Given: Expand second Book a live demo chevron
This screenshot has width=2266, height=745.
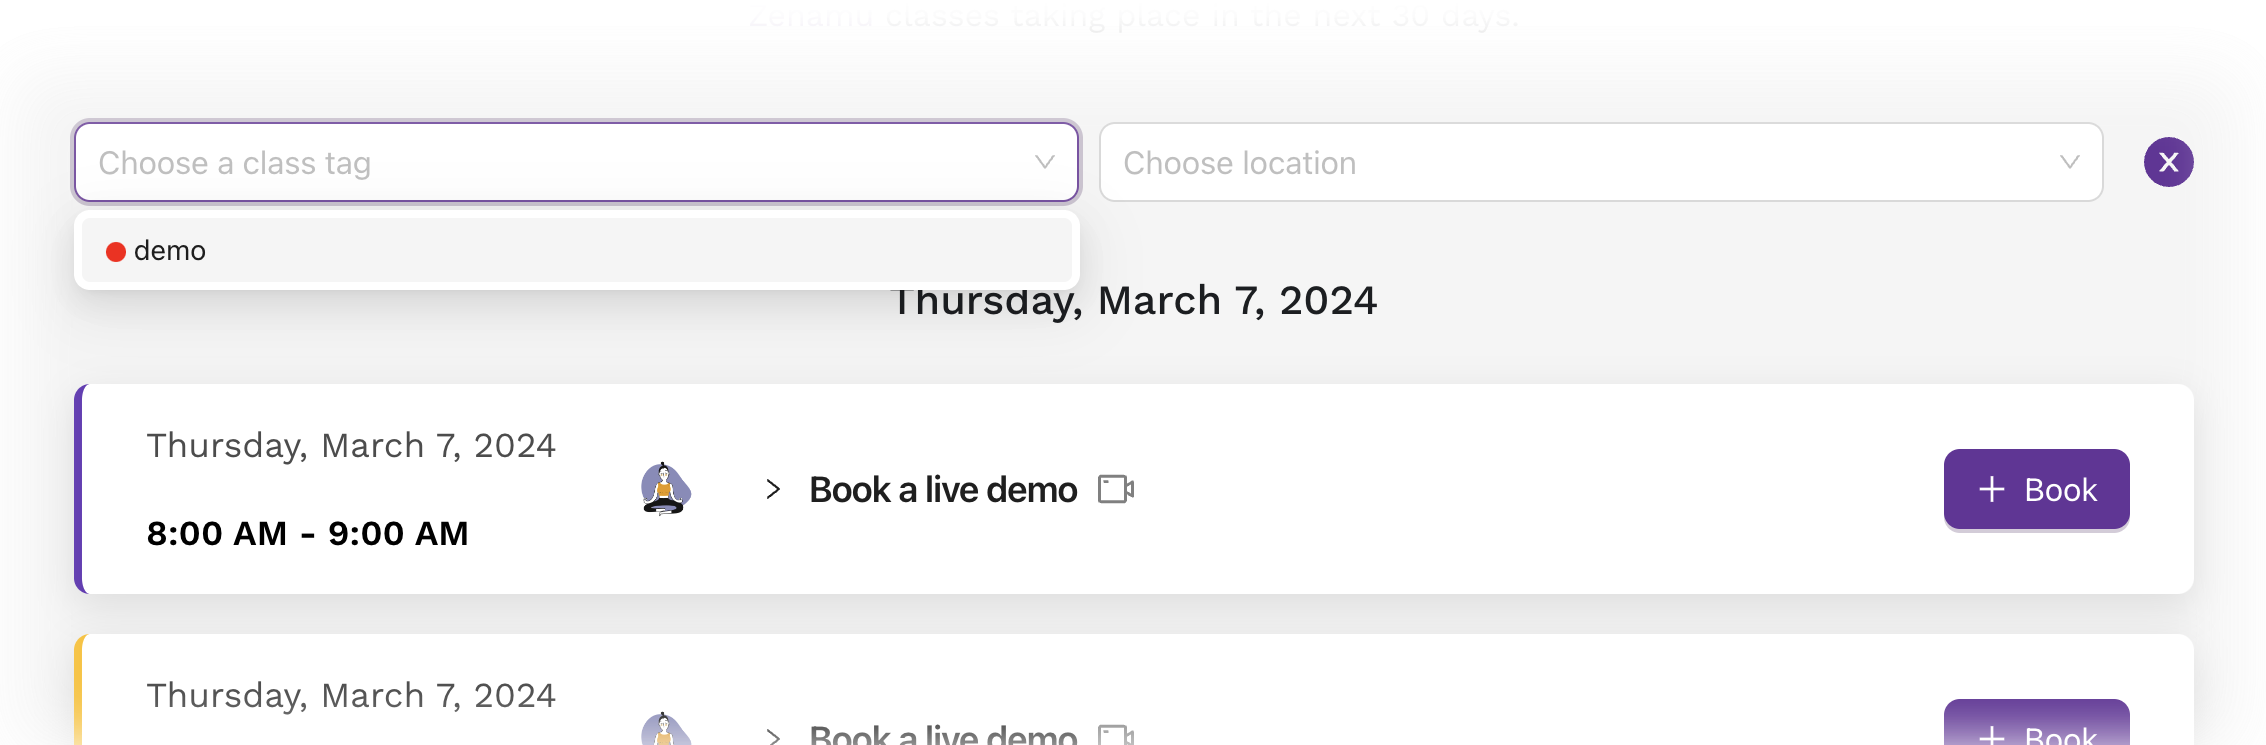Looking at the screenshot, I should (773, 736).
